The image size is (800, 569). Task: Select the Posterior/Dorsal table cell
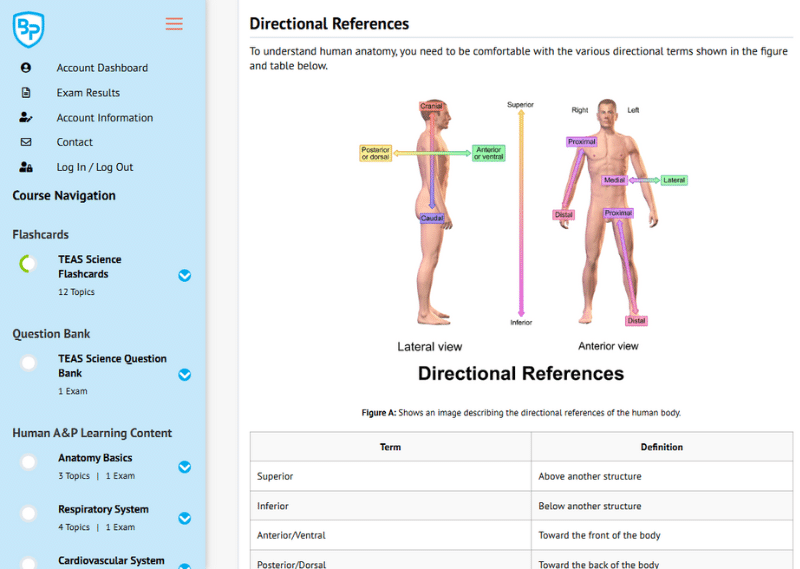(x=390, y=560)
